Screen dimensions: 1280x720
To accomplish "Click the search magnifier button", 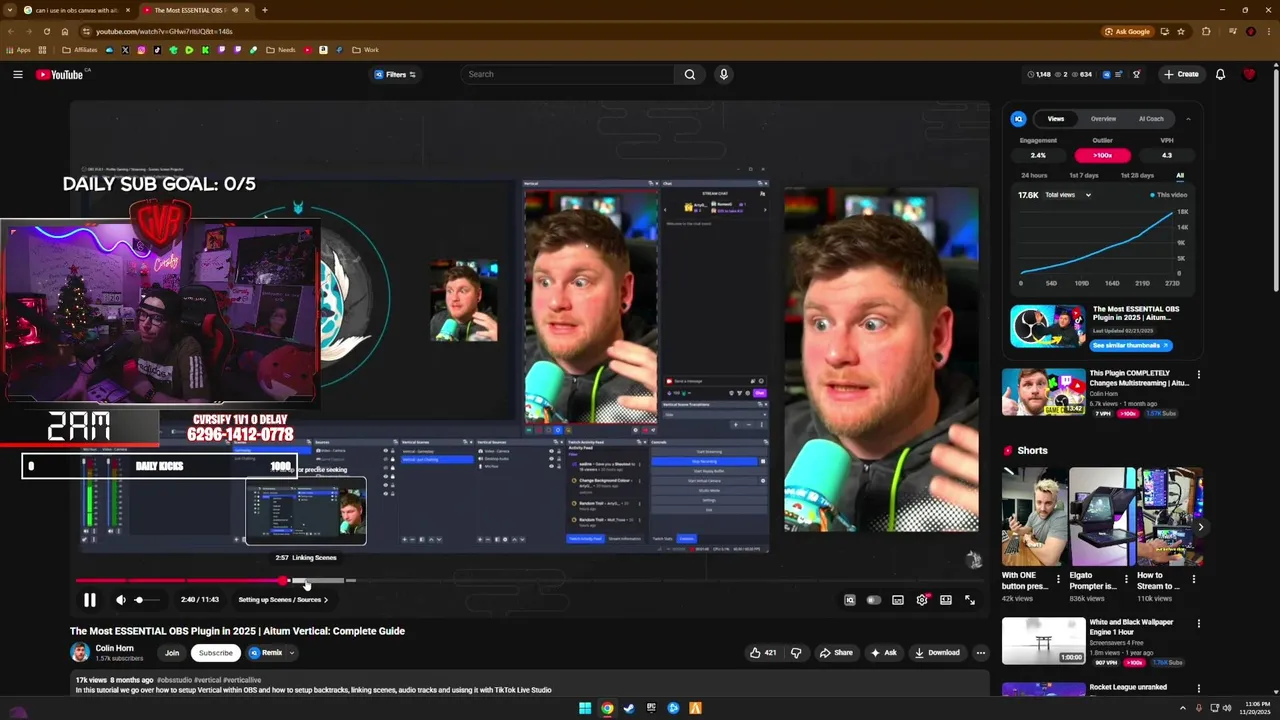I will (x=690, y=74).
